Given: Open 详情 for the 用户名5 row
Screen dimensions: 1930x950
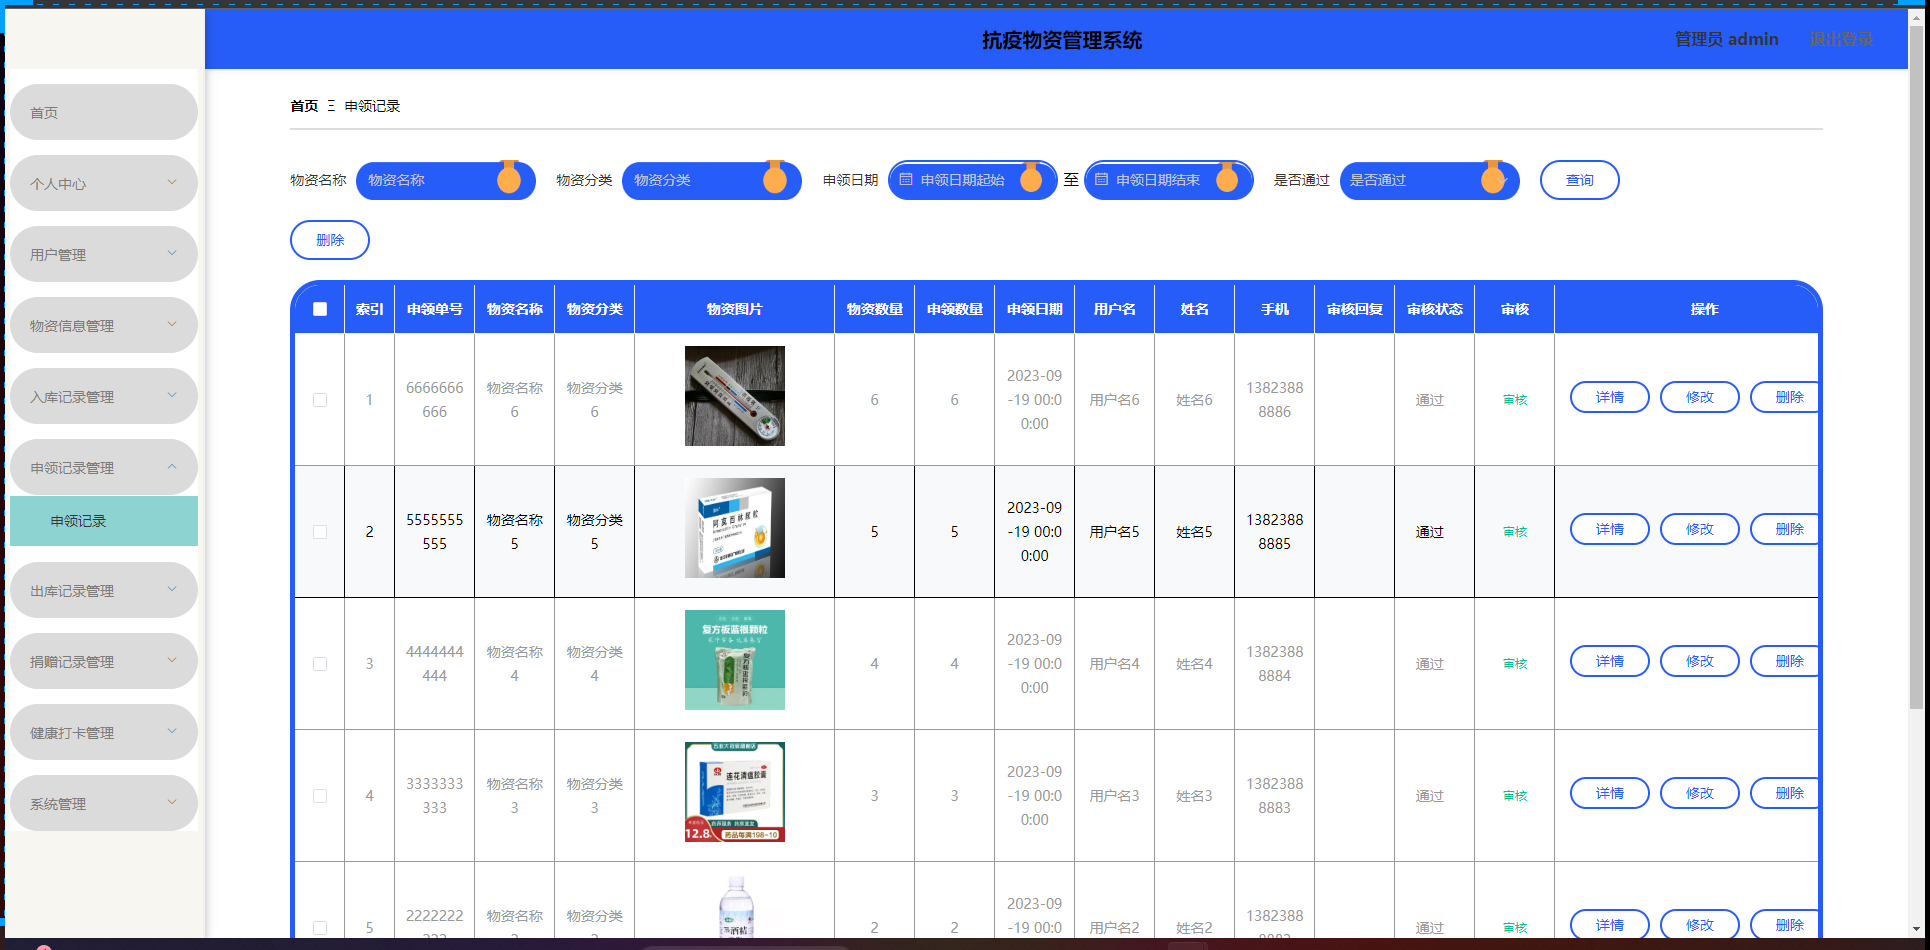Looking at the screenshot, I should [1610, 529].
